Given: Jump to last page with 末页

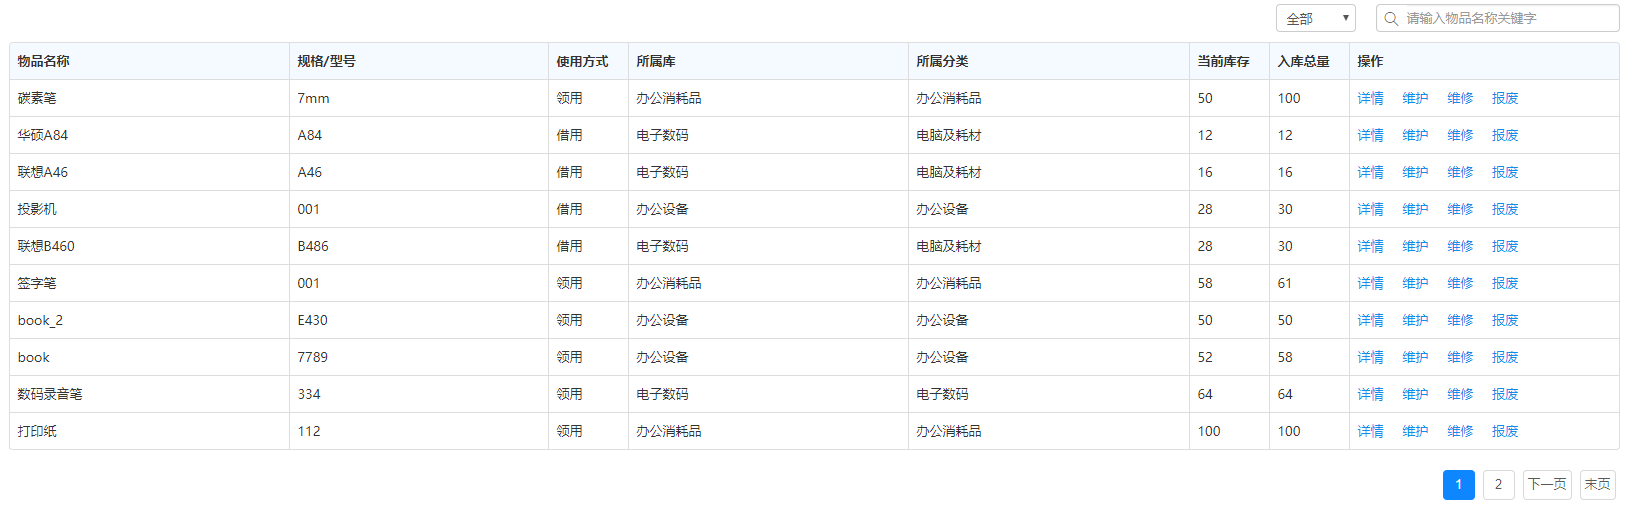Looking at the screenshot, I should [x=1597, y=484].
